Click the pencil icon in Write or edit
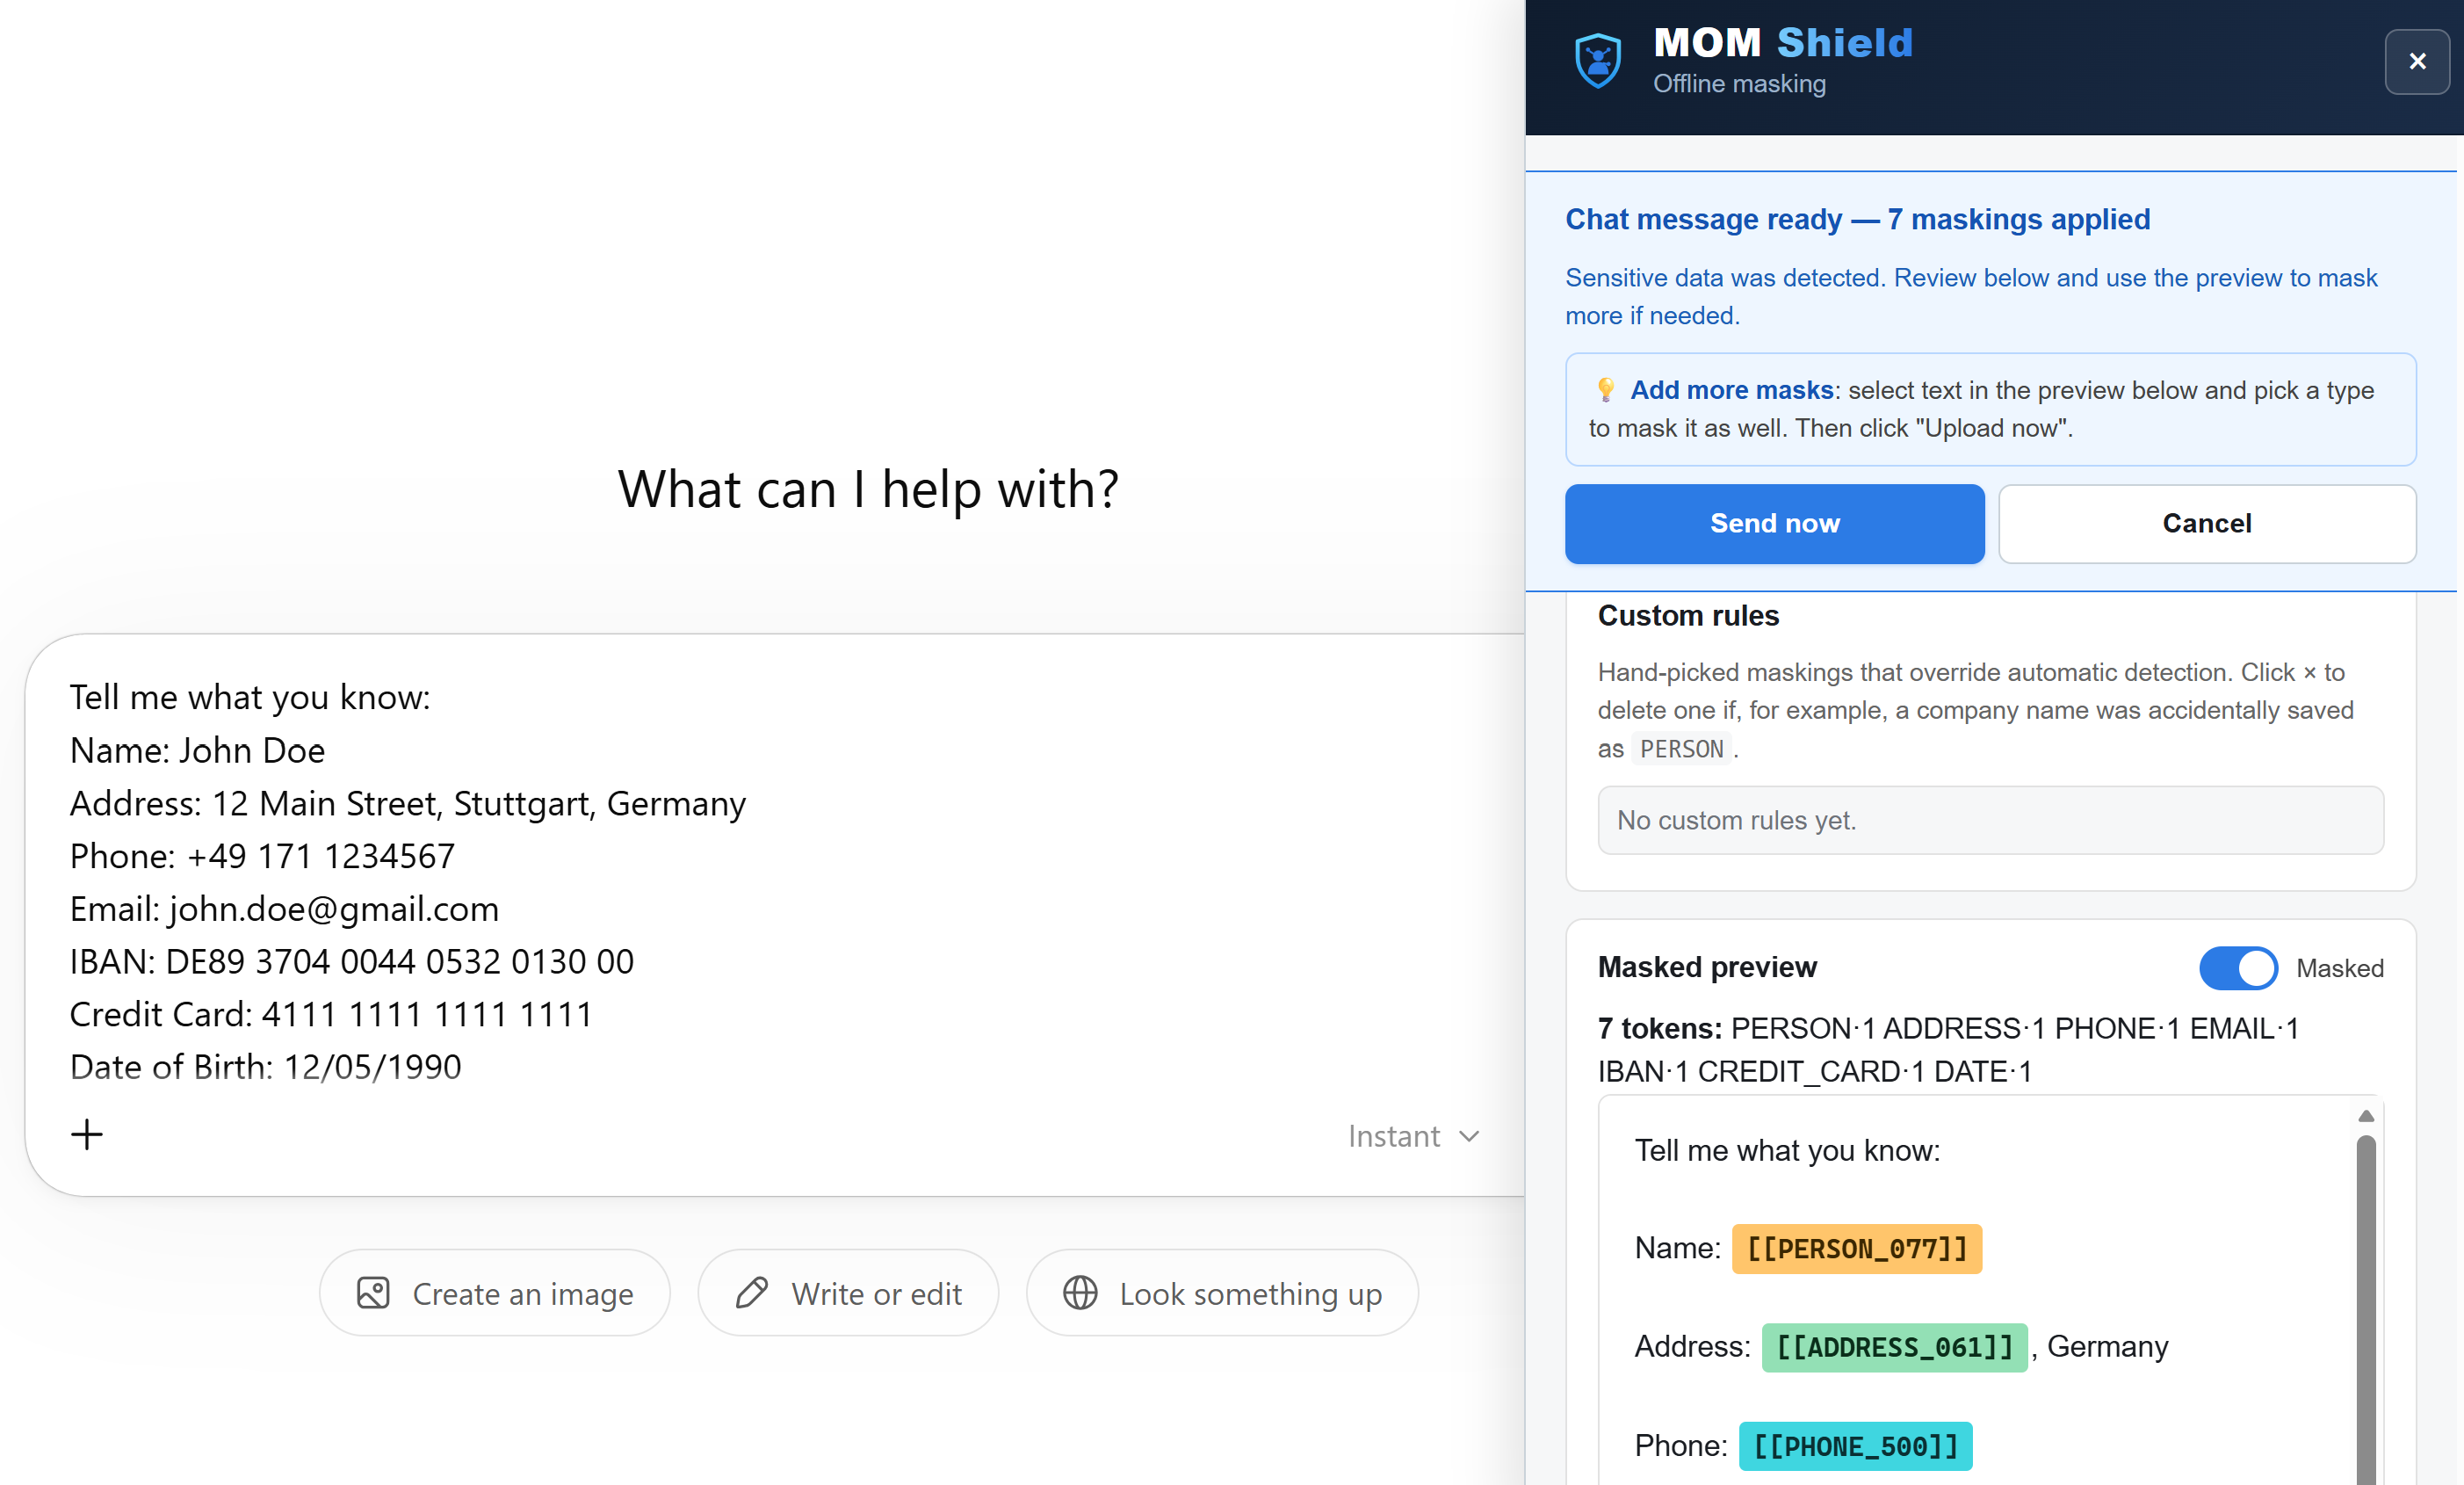This screenshot has width=2464, height=1485. pos(751,1293)
